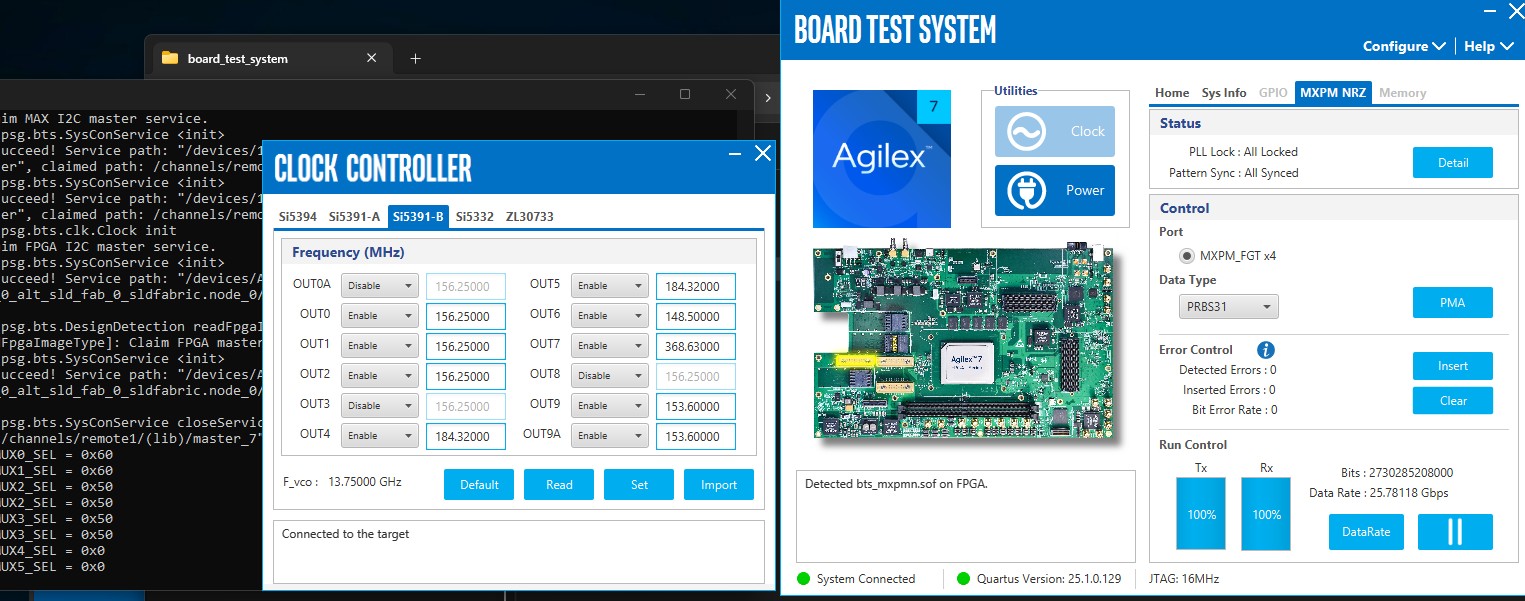Minimize the Clock Controller window

(x=735, y=154)
